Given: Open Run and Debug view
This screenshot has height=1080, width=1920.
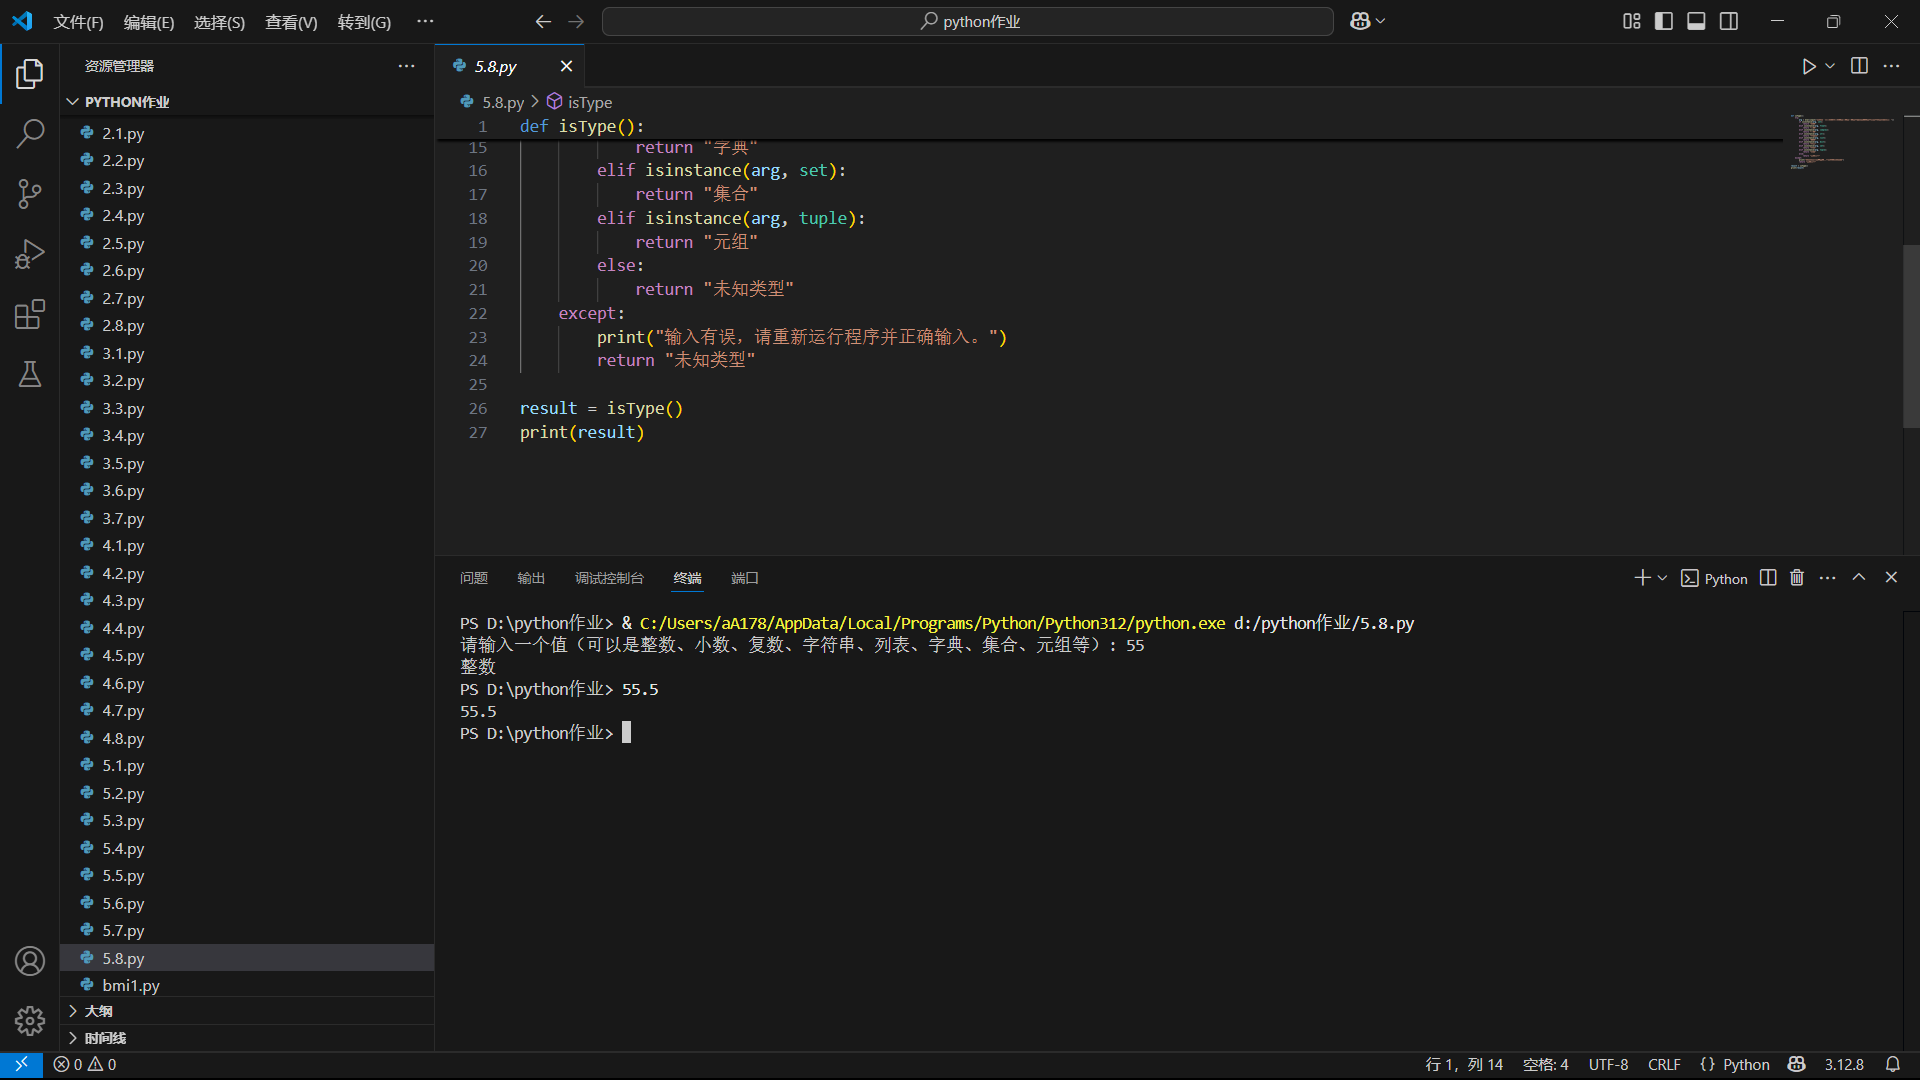Looking at the screenshot, I should point(30,254).
